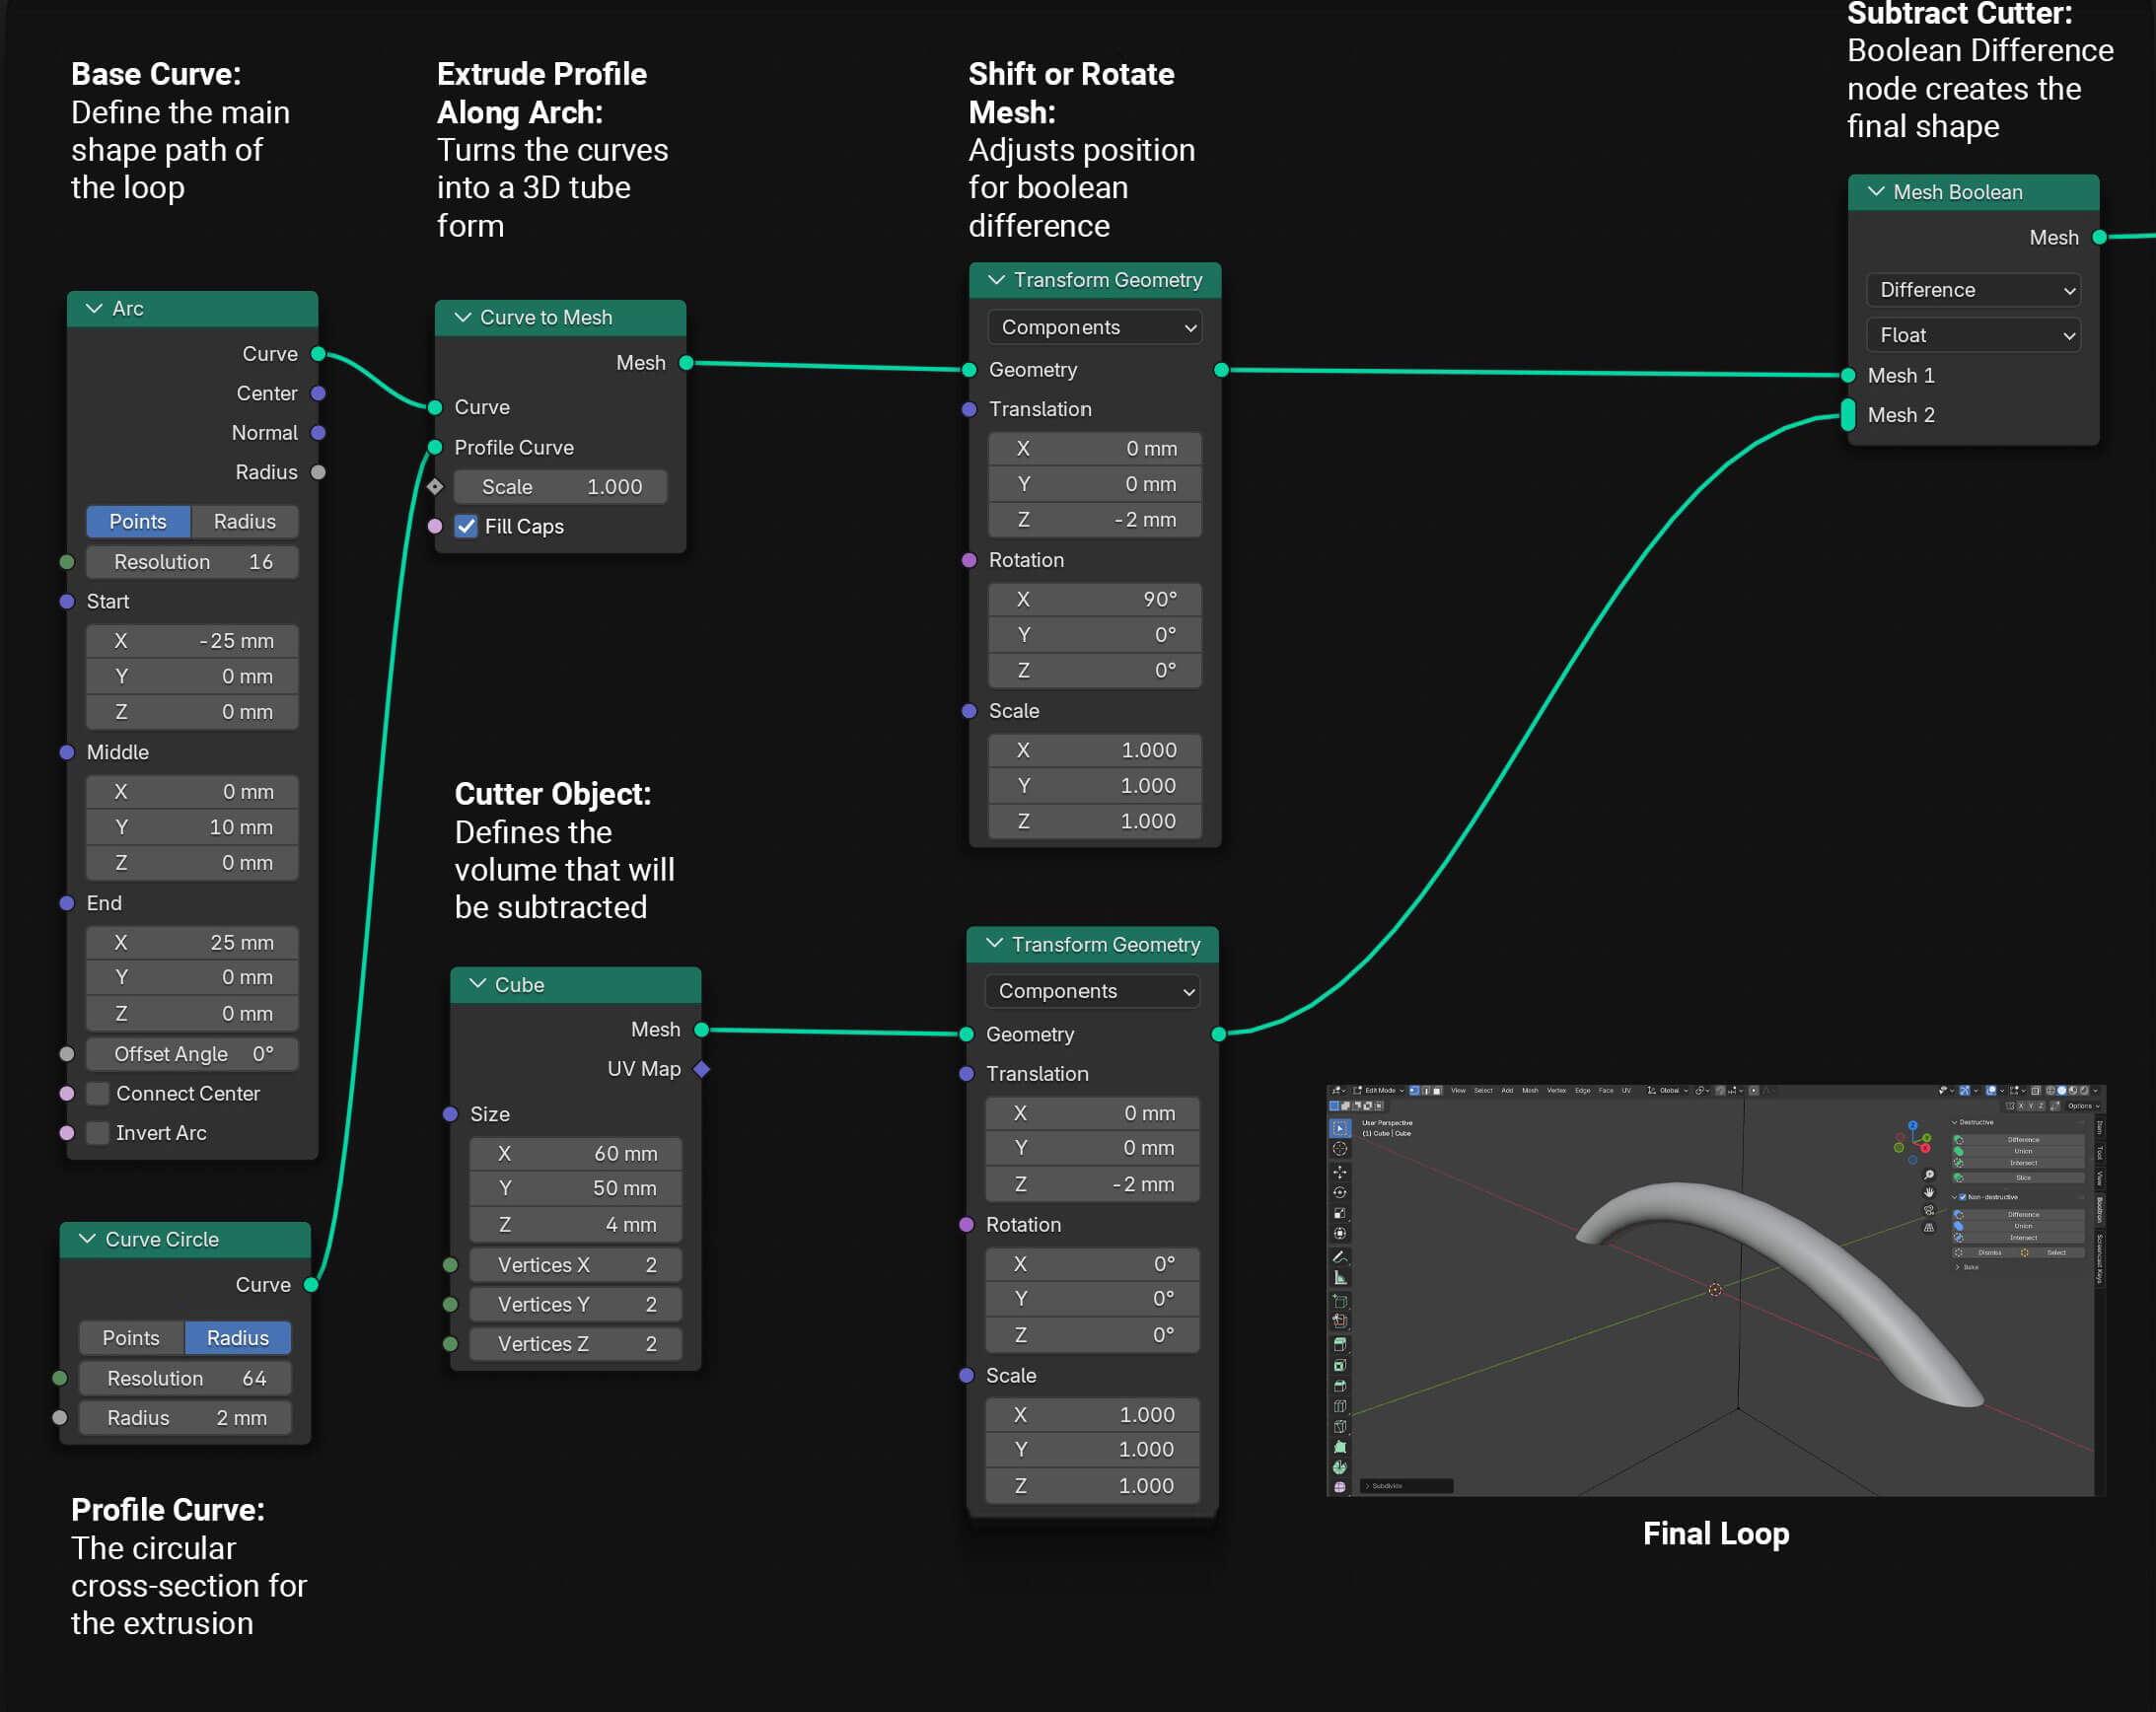This screenshot has width=2156, height=1712.
Task: Click the Curve to Mesh node header
Action: coord(546,317)
